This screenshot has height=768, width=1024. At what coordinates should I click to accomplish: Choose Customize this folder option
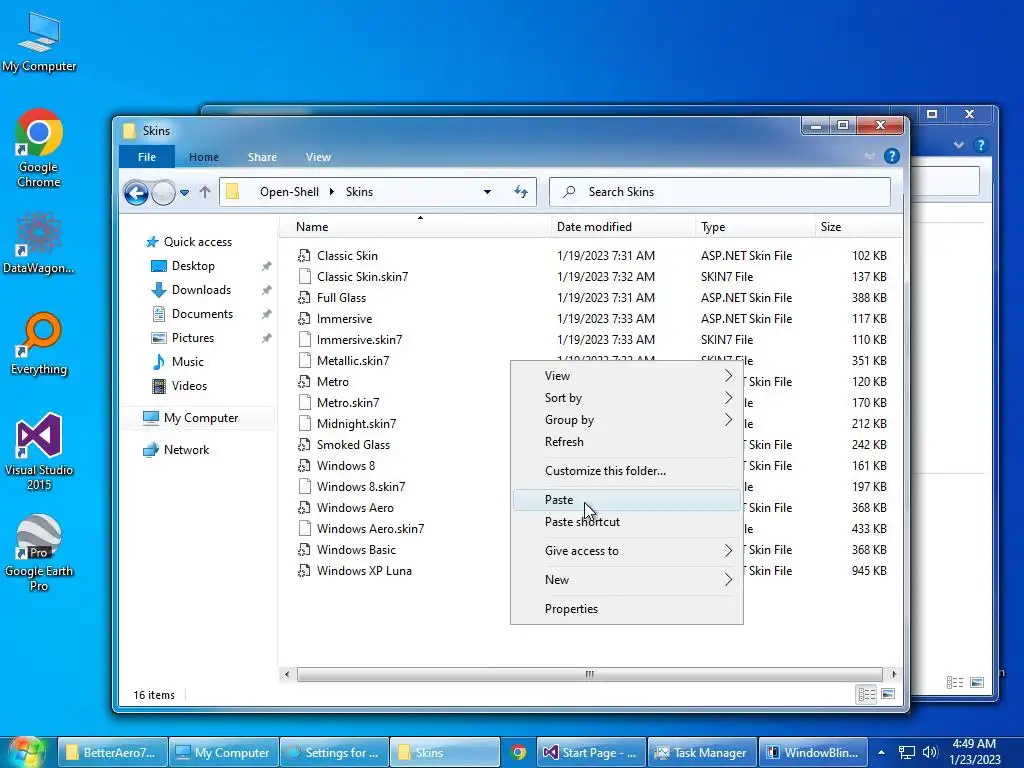click(x=627, y=471)
